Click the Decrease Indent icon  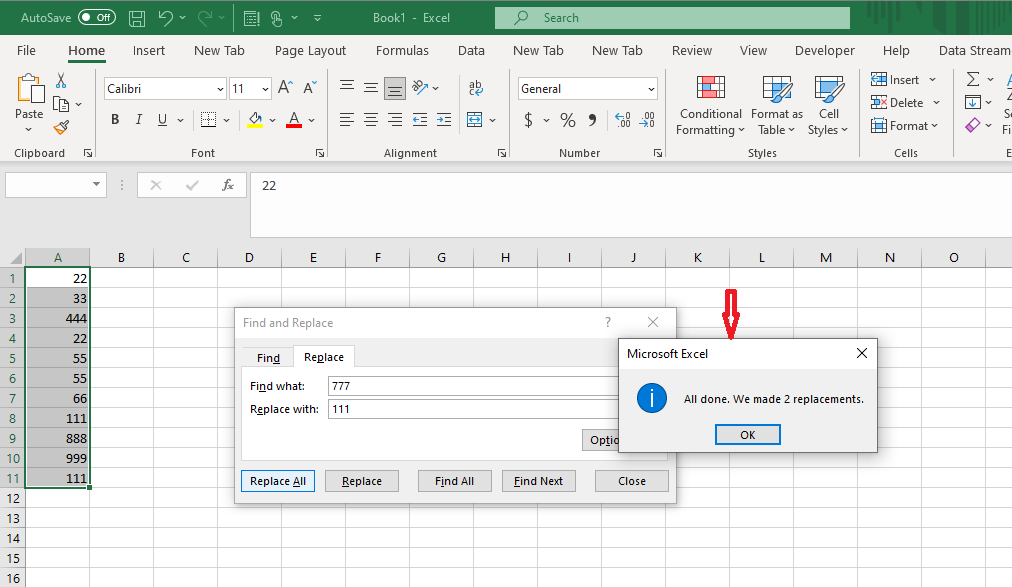click(420, 119)
